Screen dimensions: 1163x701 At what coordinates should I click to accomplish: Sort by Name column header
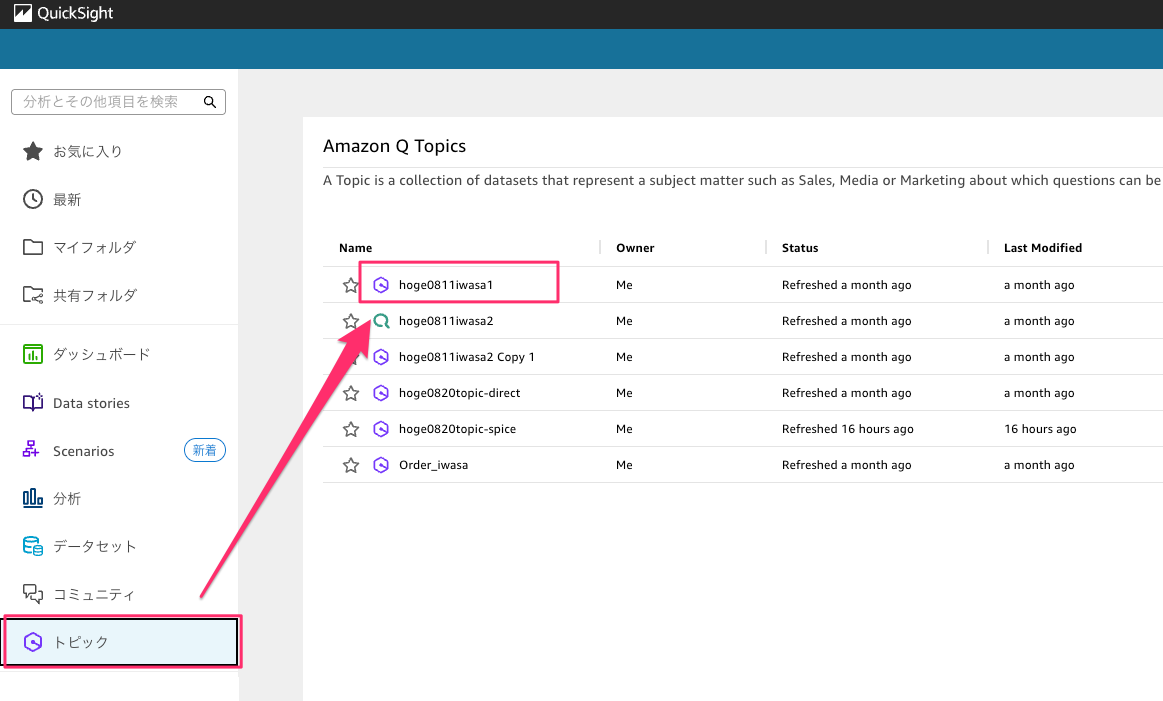tap(355, 248)
